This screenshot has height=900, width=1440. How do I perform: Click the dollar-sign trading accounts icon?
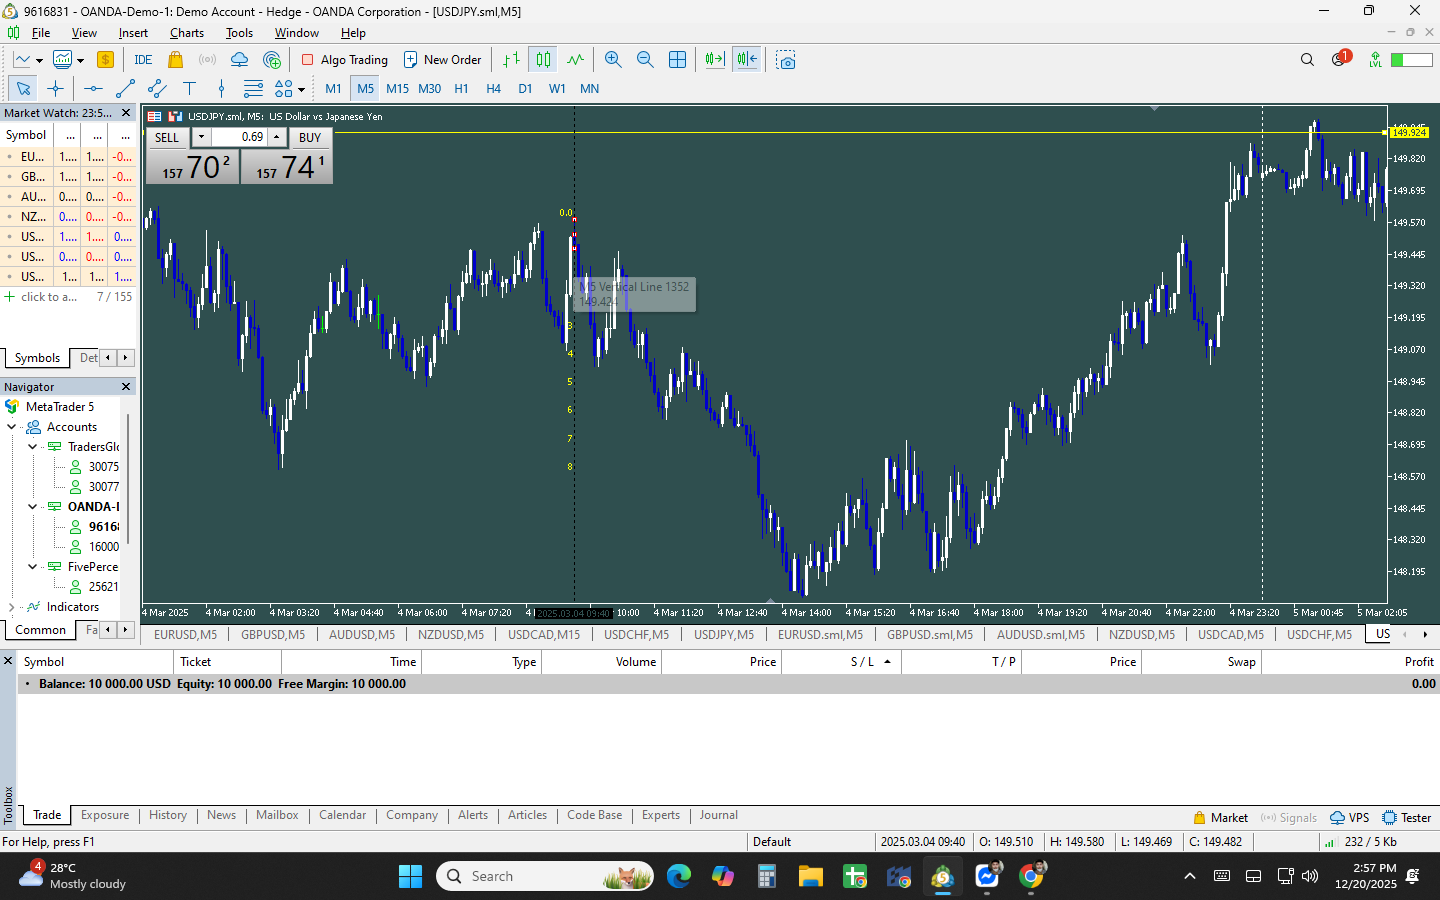(x=105, y=60)
